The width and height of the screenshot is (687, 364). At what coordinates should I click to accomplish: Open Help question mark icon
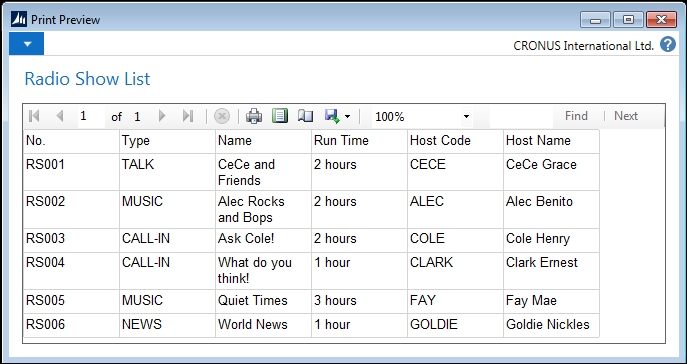(x=668, y=45)
